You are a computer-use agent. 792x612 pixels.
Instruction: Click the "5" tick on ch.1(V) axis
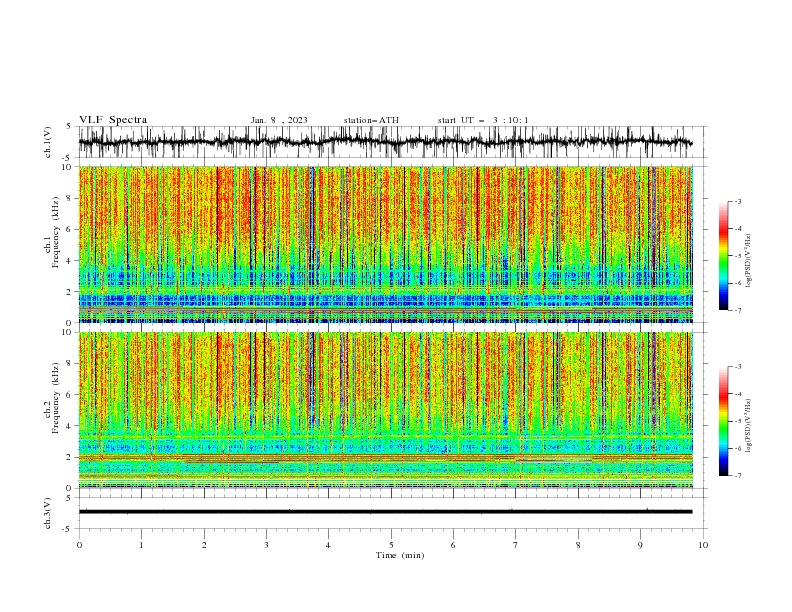[69, 126]
